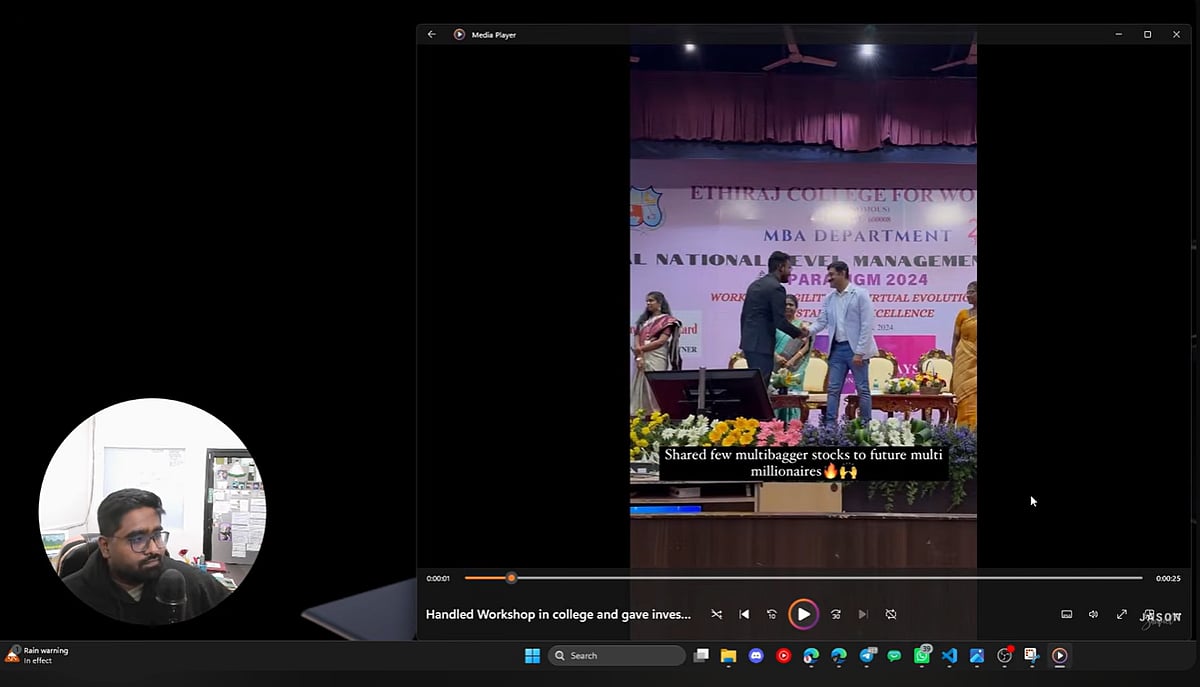Viewport: 1200px width, 687px height.
Task: Switch the video to full screen
Action: (1122, 614)
